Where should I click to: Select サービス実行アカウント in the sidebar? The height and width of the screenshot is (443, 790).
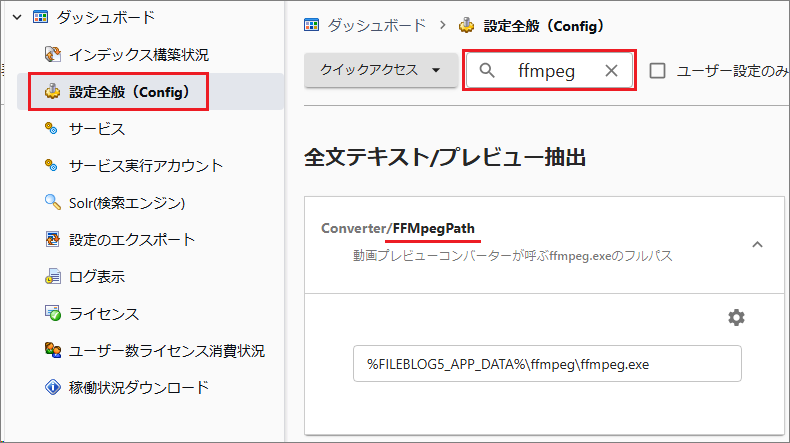(146, 166)
